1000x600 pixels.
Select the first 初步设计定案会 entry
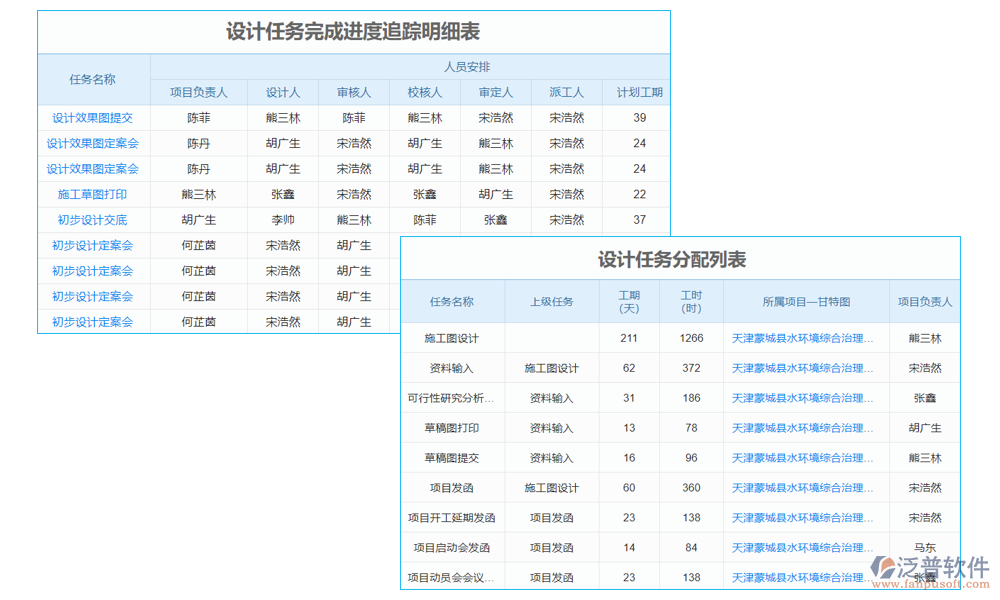(90, 245)
